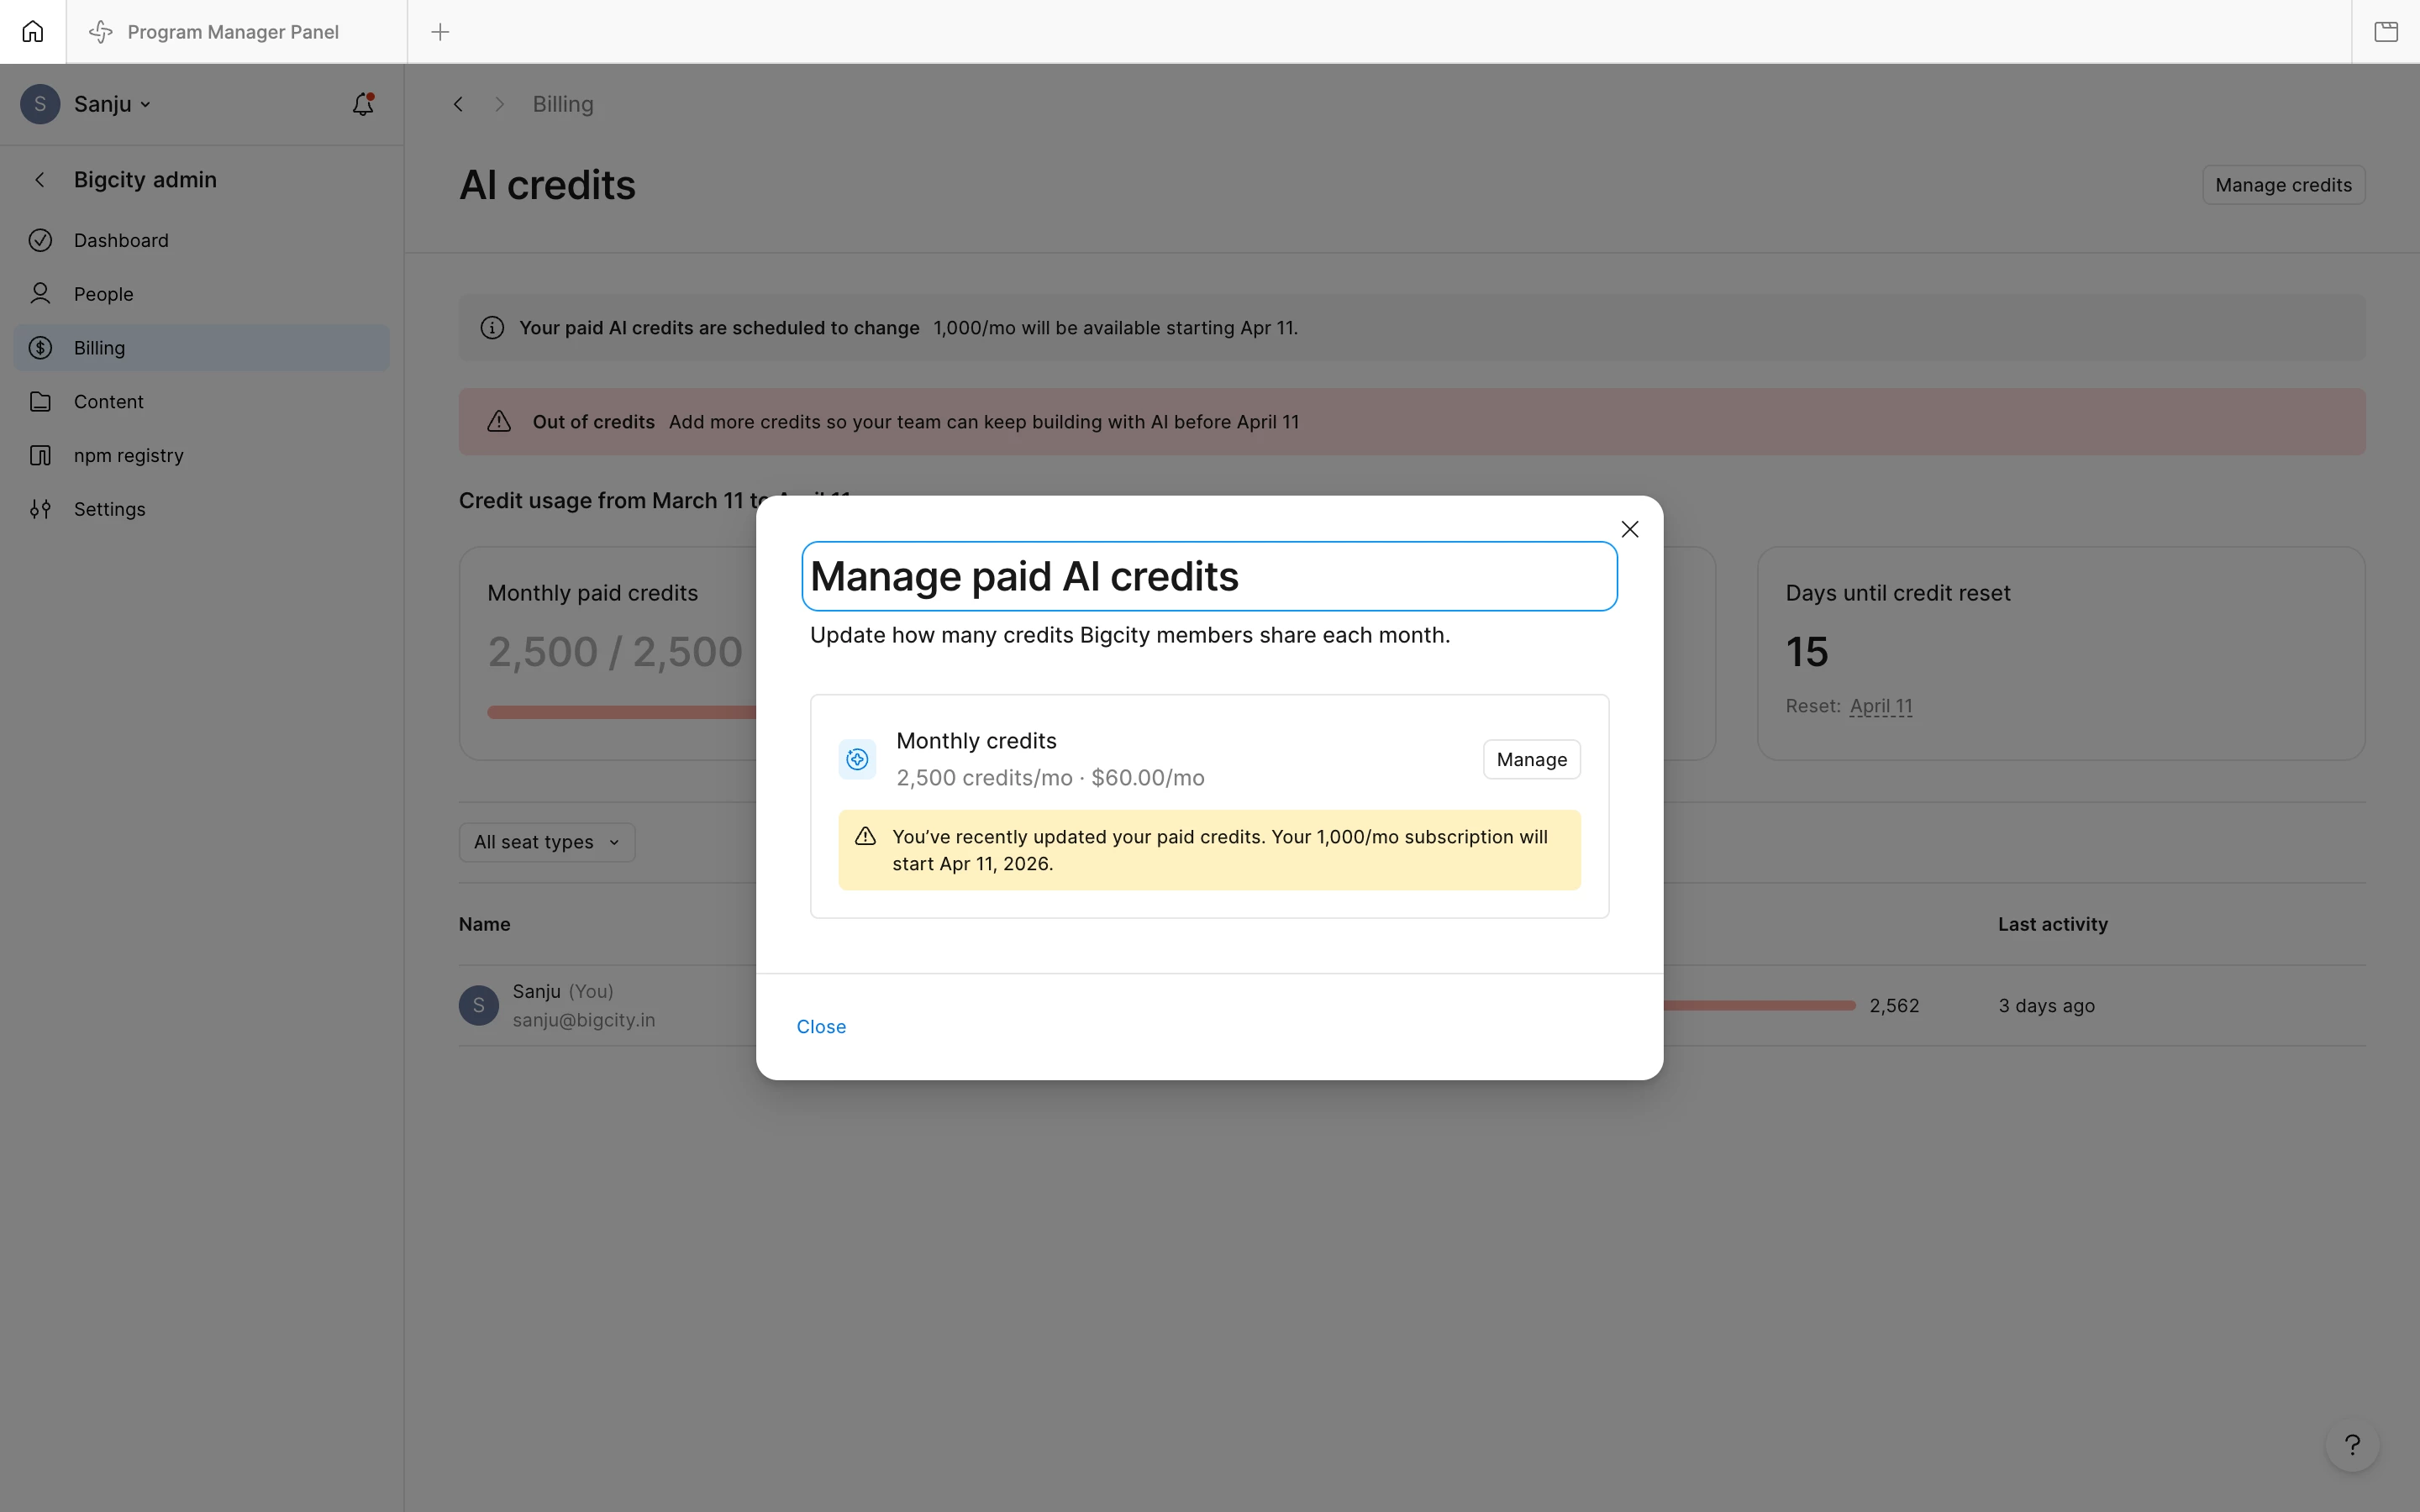Open the All seat types dropdown

pos(546,842)
